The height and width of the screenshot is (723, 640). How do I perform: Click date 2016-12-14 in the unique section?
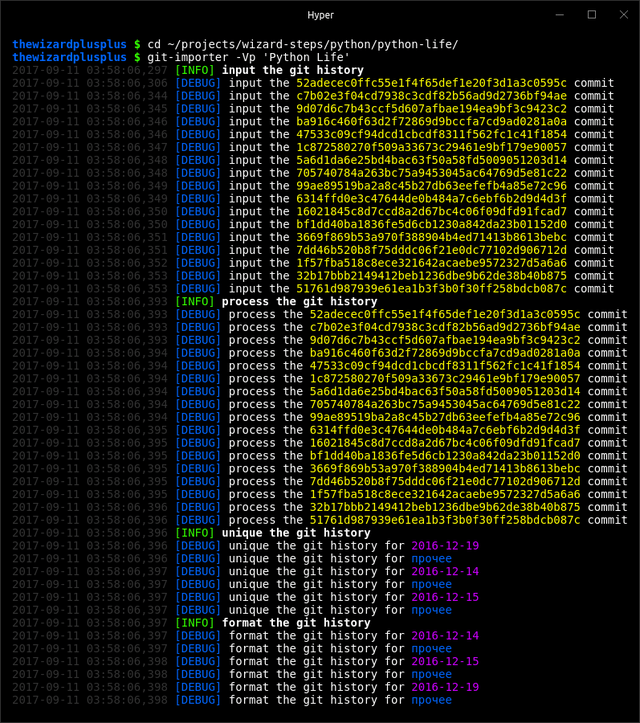(445, 572)
